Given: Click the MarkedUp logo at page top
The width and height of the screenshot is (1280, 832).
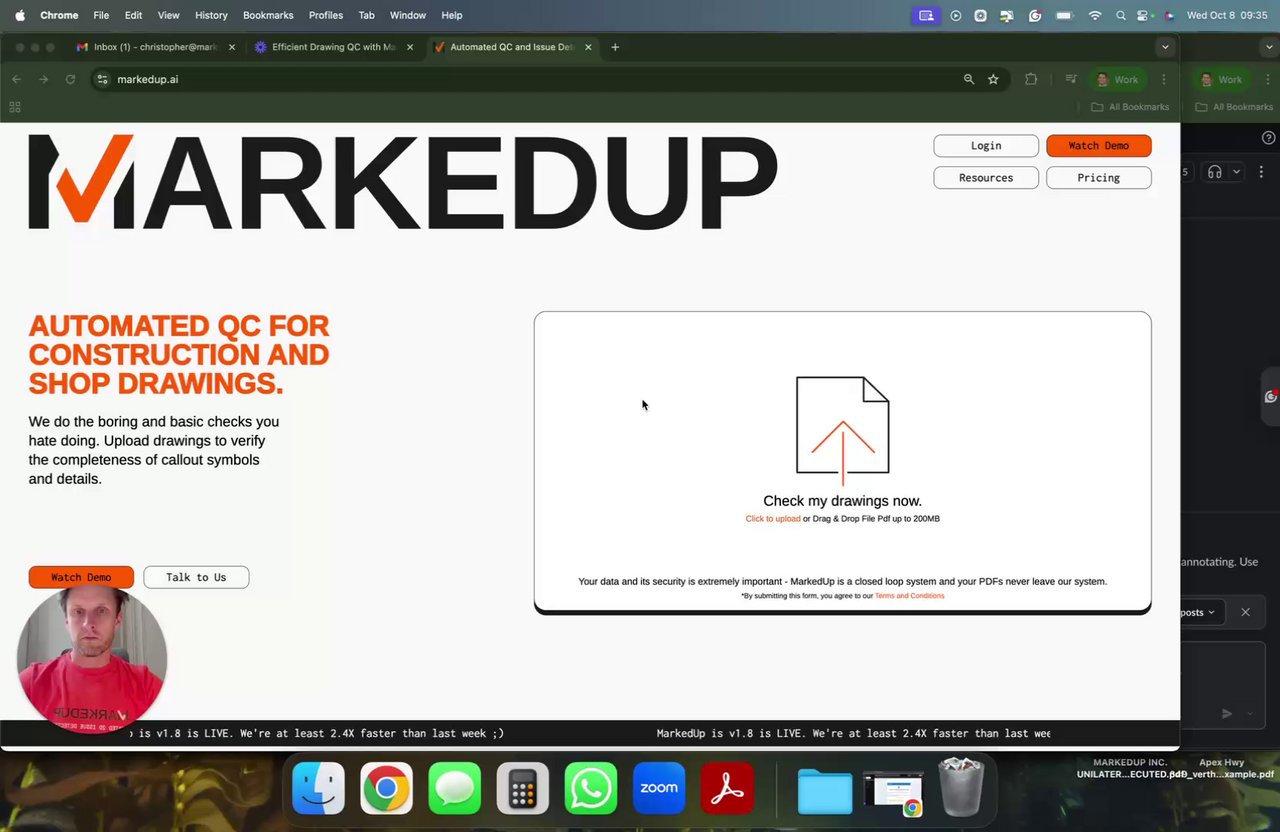Looking at the screenshot, I should (403, 182).
